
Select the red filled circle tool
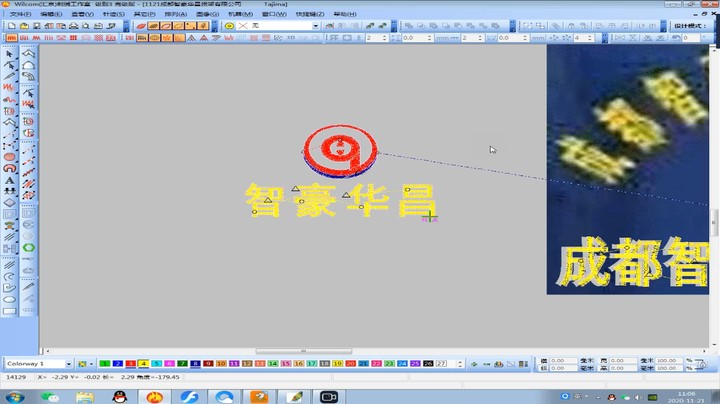click(x=9, y=157)
